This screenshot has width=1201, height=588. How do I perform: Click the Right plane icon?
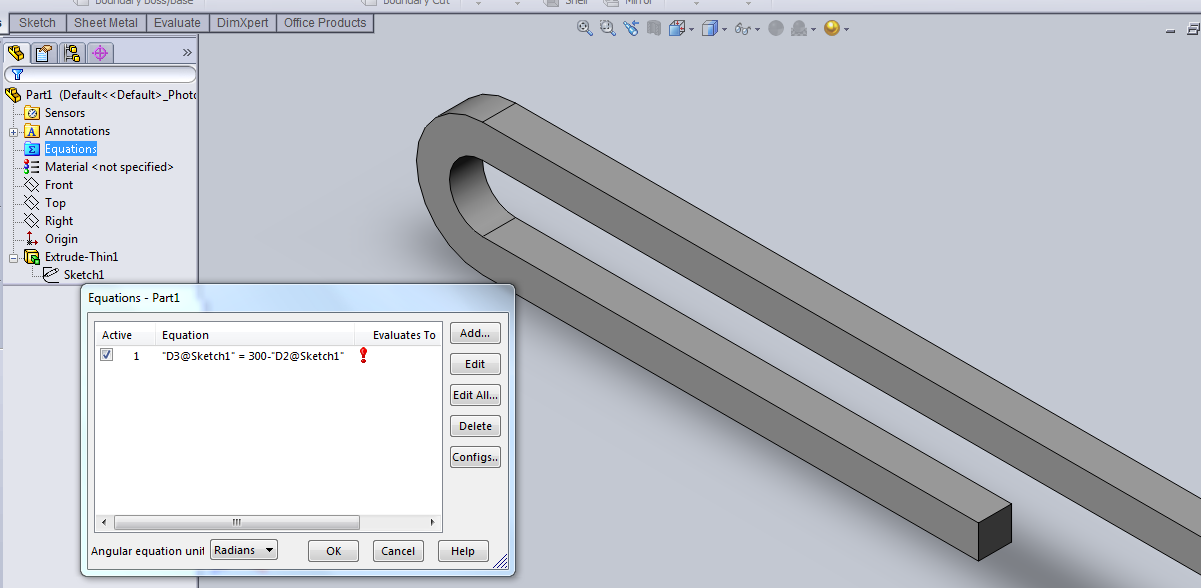click(32, 221)
